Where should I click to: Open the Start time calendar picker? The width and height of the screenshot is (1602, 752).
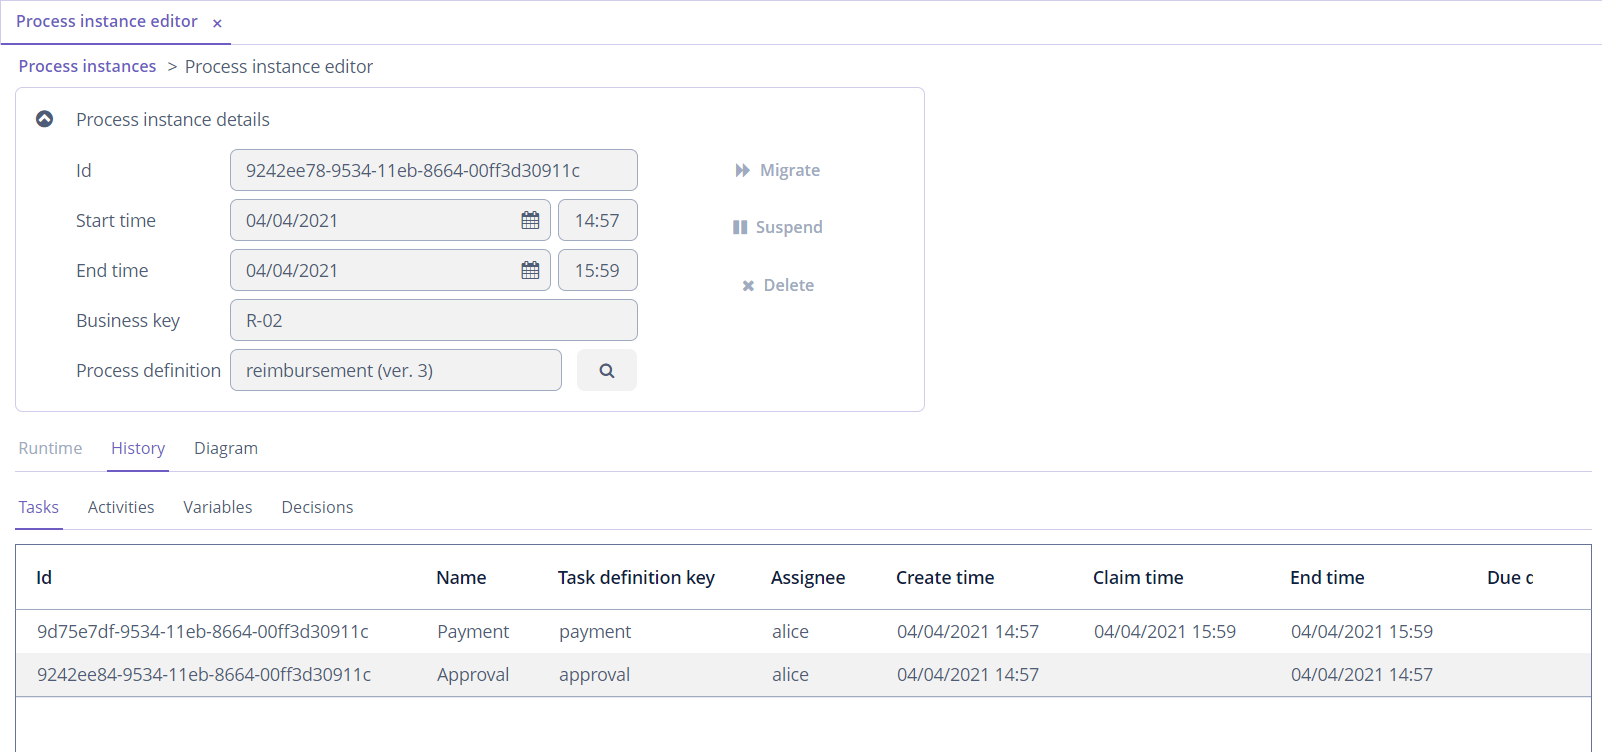click(x=530, y=220)
